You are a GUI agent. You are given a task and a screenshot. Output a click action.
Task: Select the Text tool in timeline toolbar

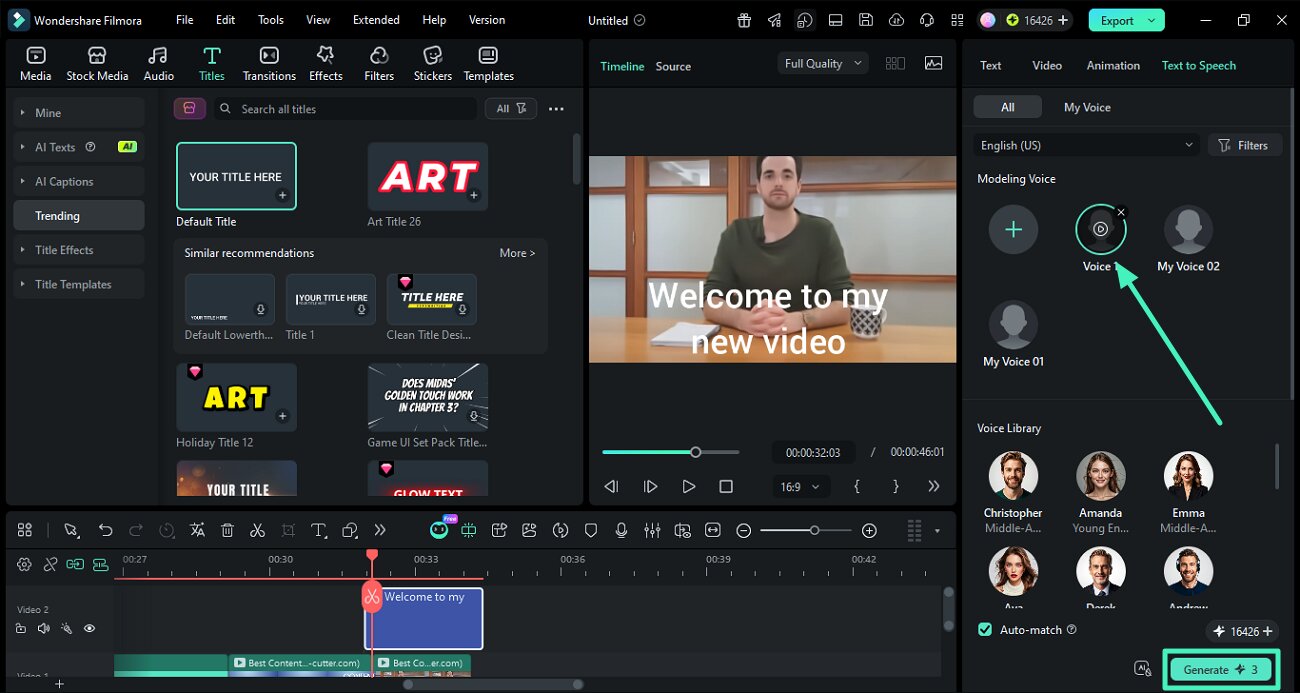pos(319,530)
